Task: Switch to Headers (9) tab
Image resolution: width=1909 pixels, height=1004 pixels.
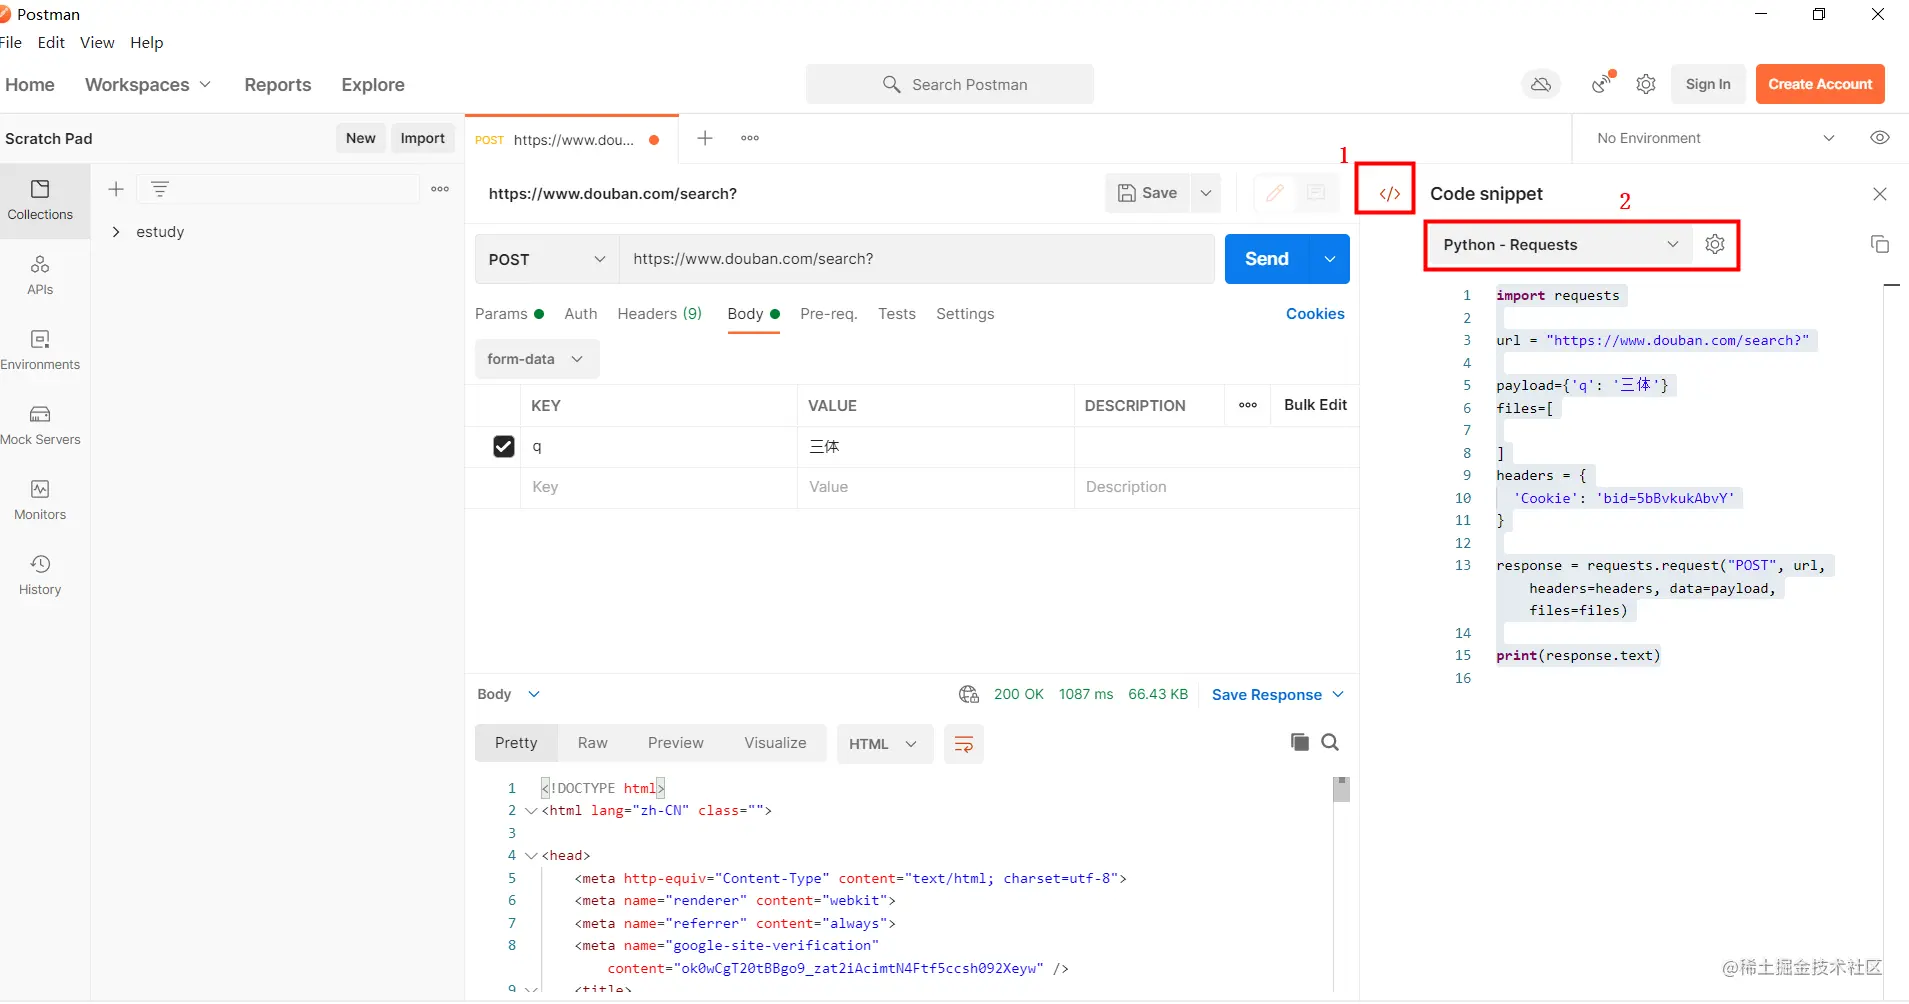Action: coord(659,314)
